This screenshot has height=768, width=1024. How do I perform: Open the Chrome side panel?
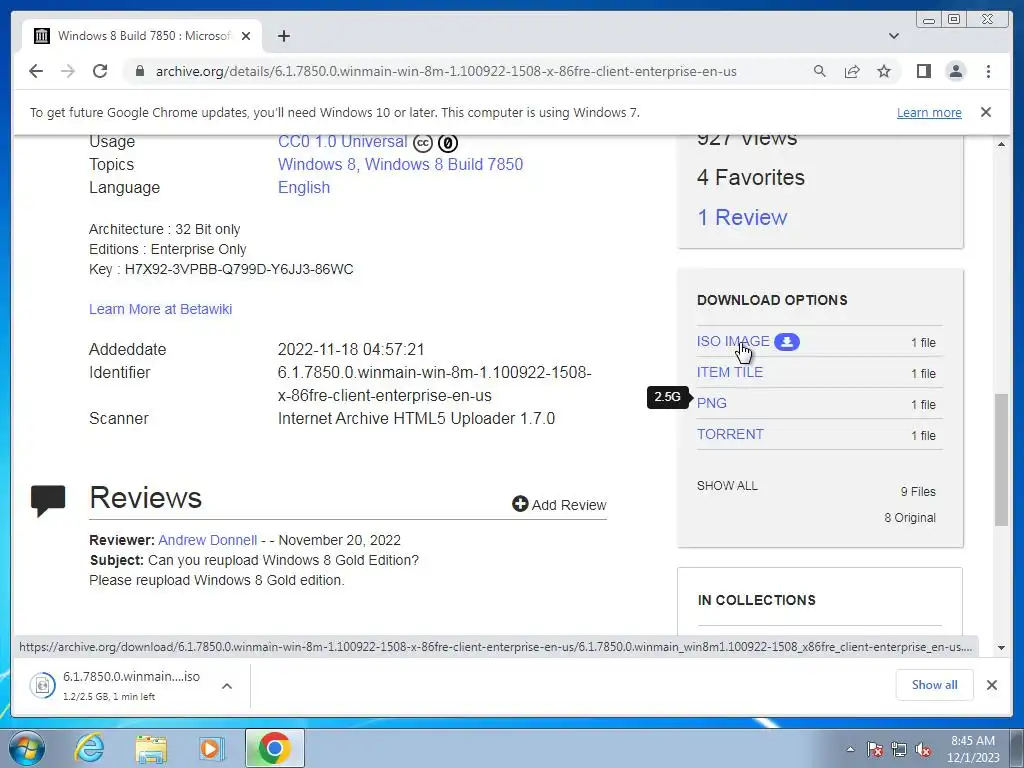(x=923, y=71)
